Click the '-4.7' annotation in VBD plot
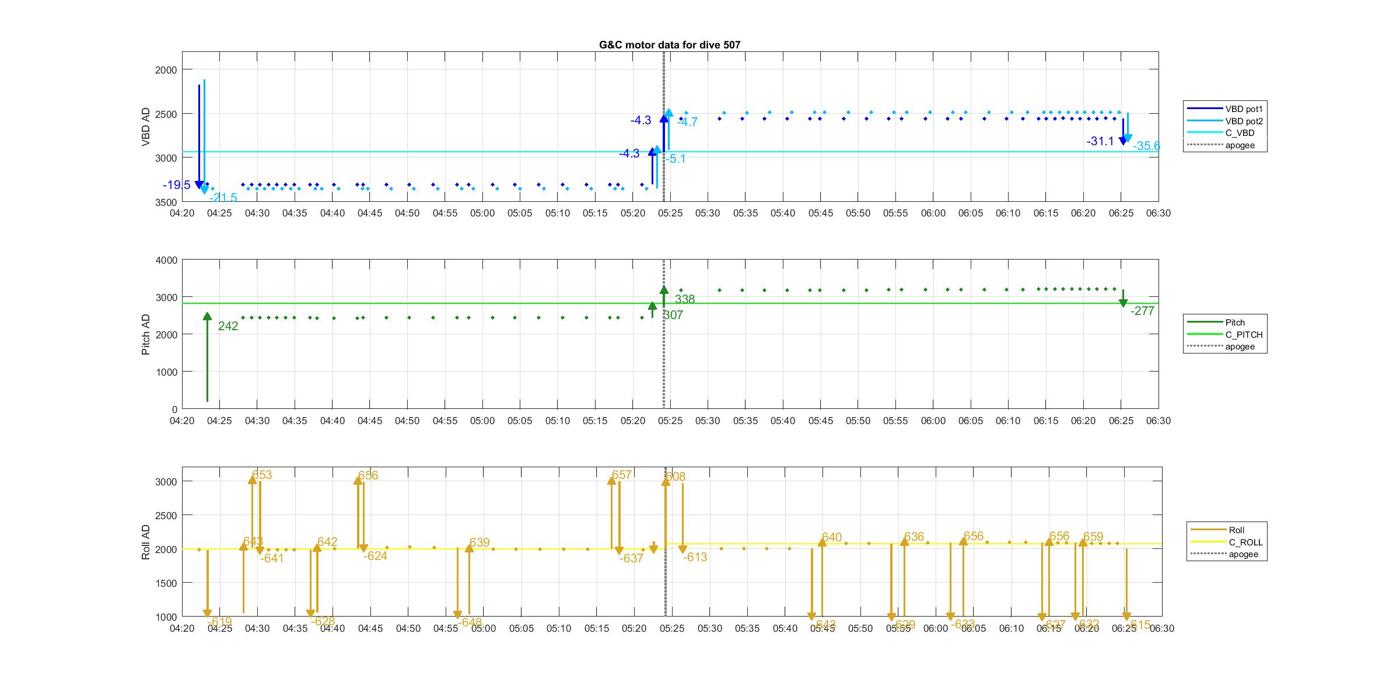This screenshot has height=693, width=1400. coord(687,122)
